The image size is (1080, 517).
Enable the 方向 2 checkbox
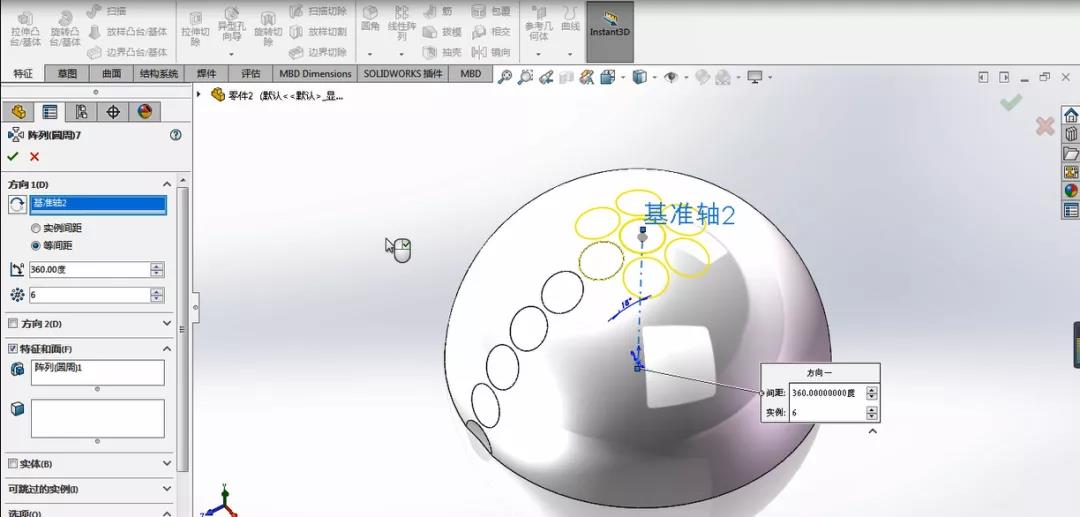pos(12,324)
